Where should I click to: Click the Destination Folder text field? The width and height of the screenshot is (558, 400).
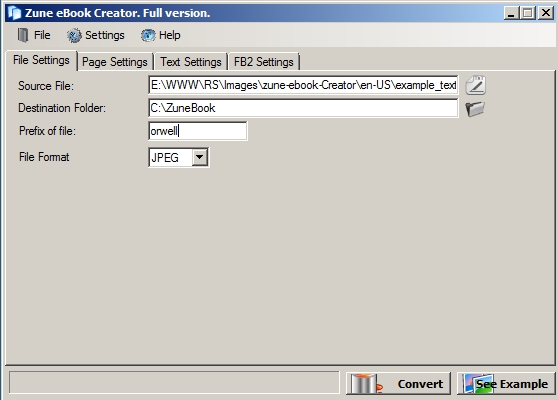pyautogui.click(x=303, y=108)
